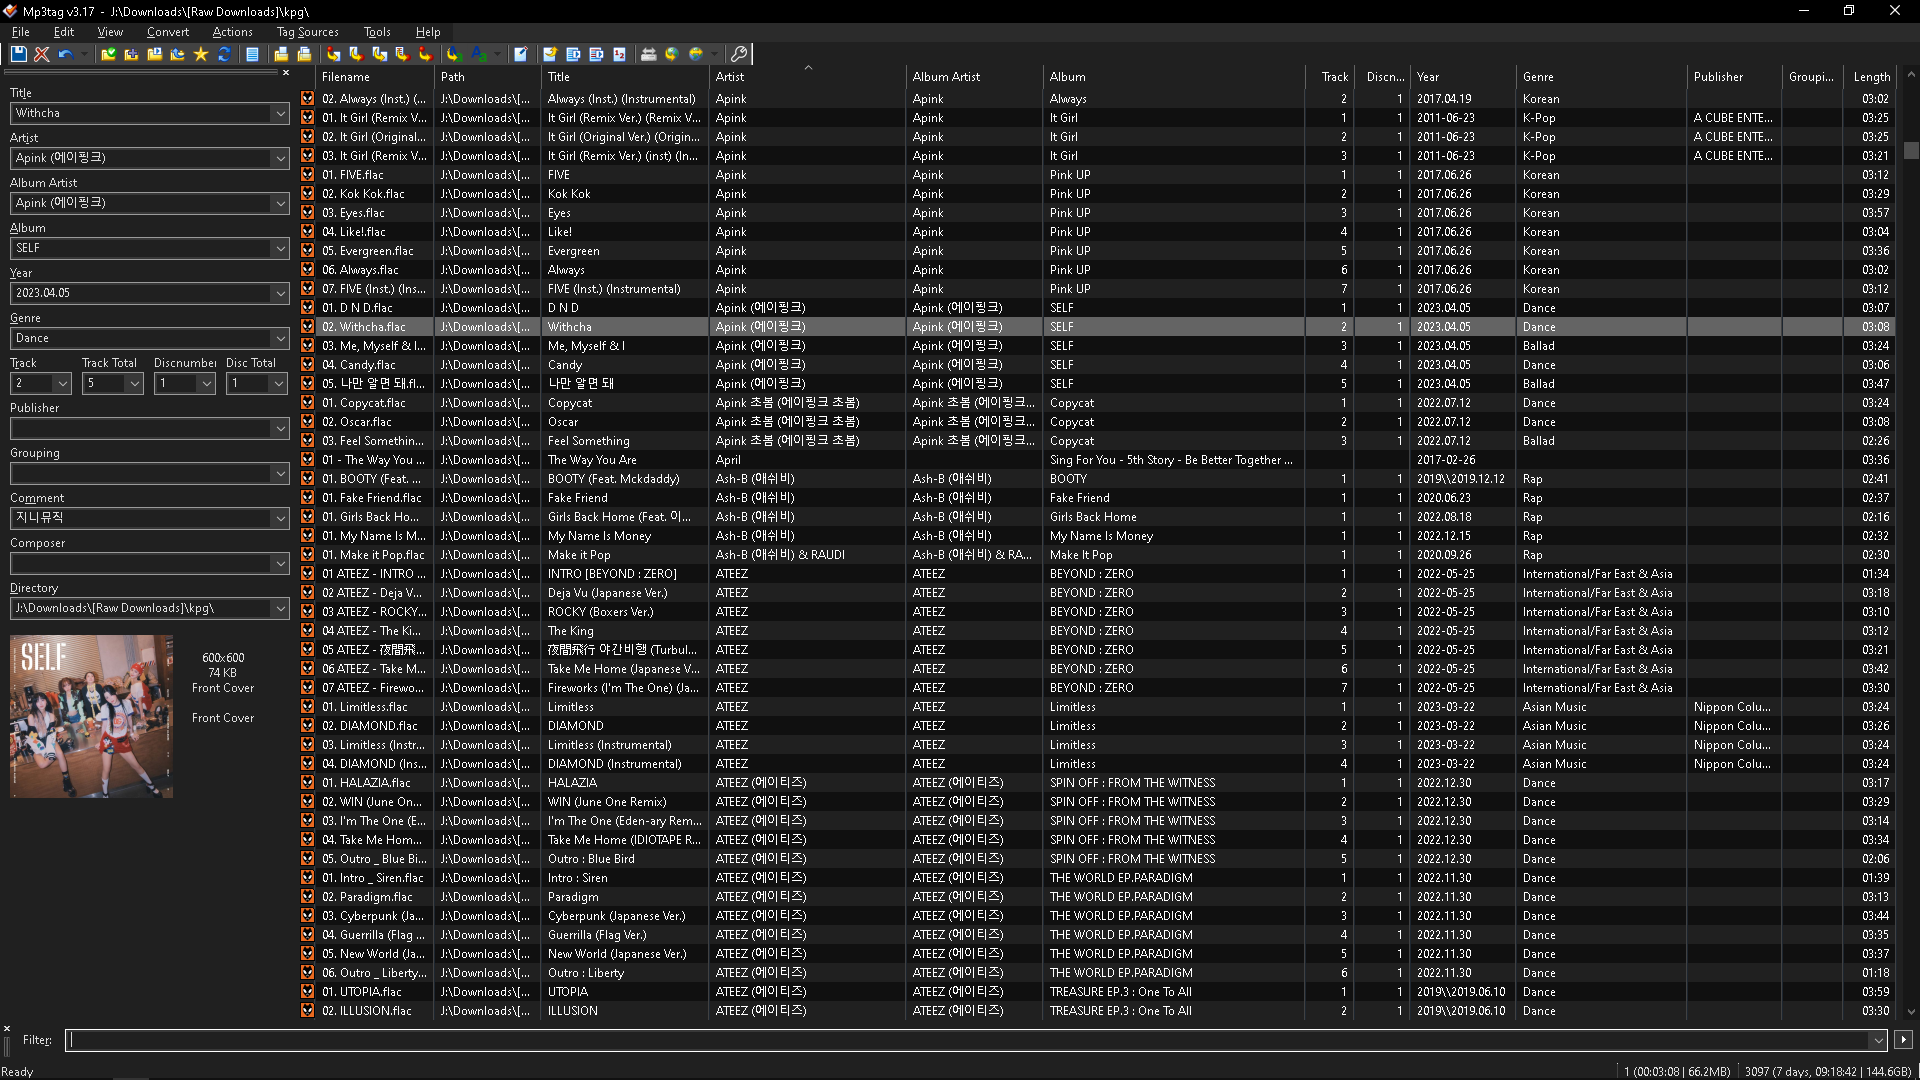Click the SELF front cover thumbnail
The height and width of the screenshot is (1080, 1920).
click(91, 716)
